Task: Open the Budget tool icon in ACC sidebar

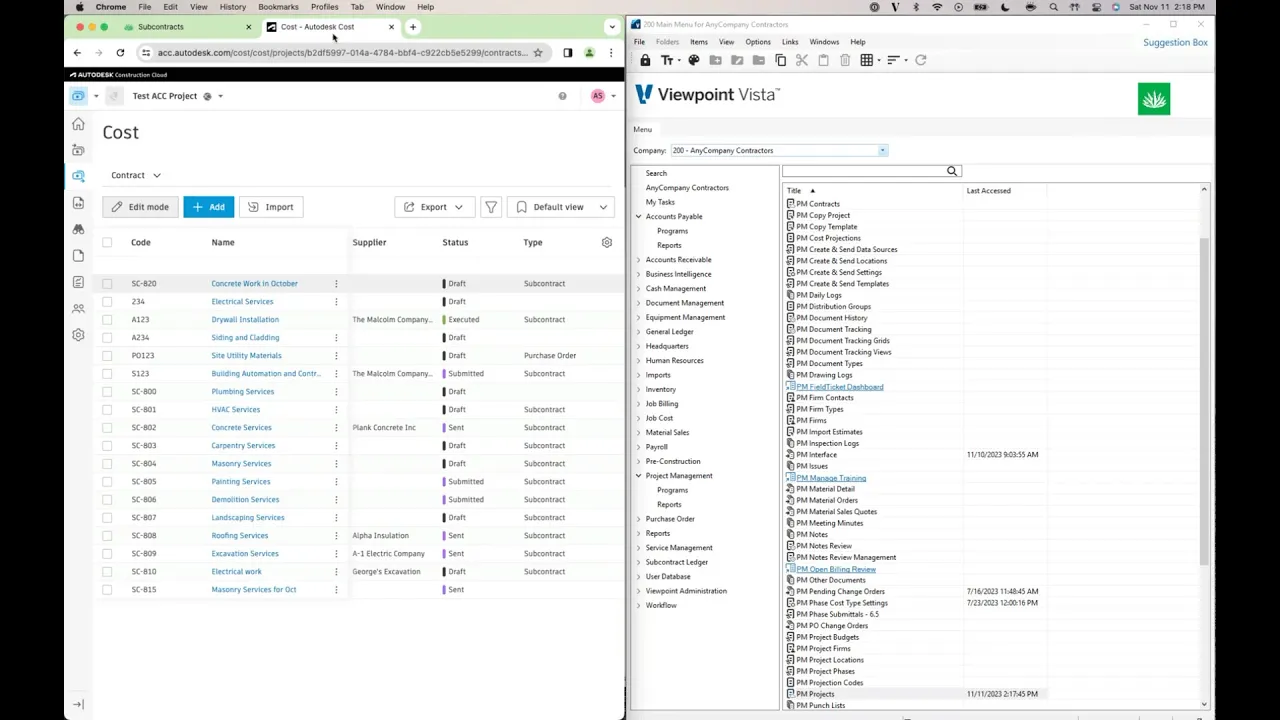Action: pyautogui.click(x=78, y=150)
